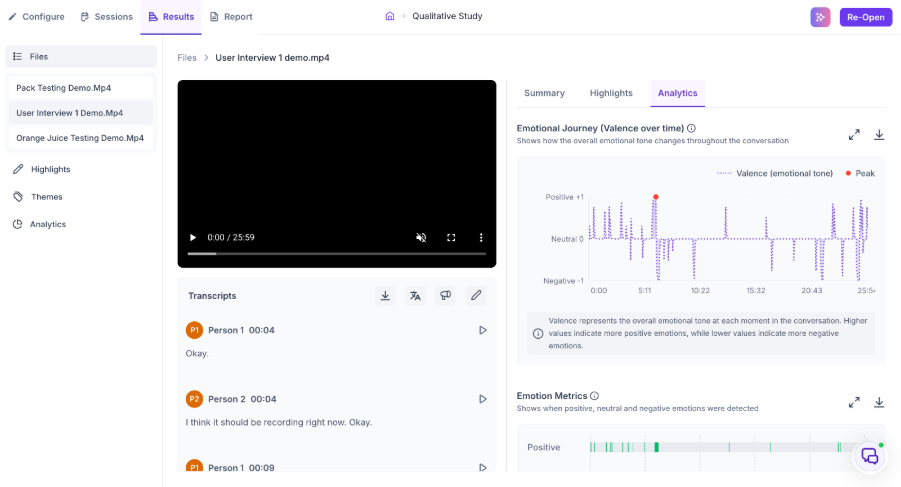Image resolution: width=901 pixels, height=487 pixels.
Task: Download the Emotion Metrics chart
Action: tap(879, 403)
